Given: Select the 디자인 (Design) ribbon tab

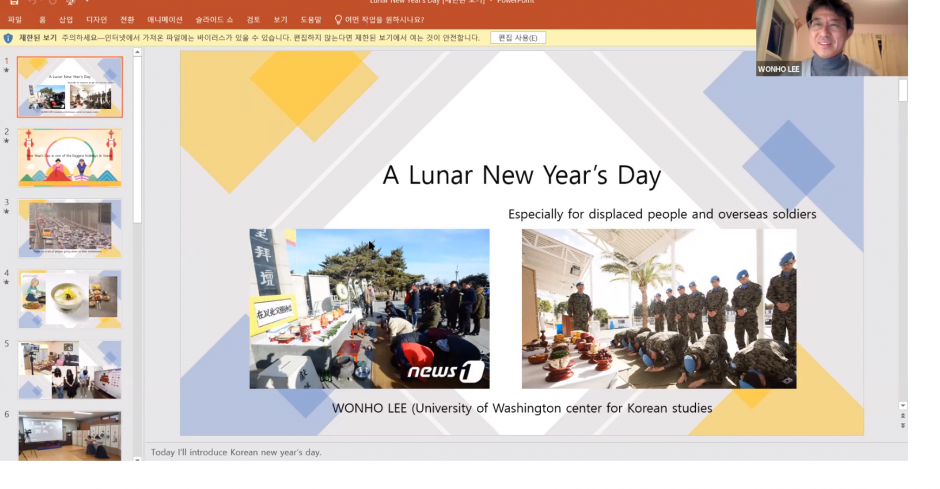Looking at the screenshot, I should [x=97, y=20].
